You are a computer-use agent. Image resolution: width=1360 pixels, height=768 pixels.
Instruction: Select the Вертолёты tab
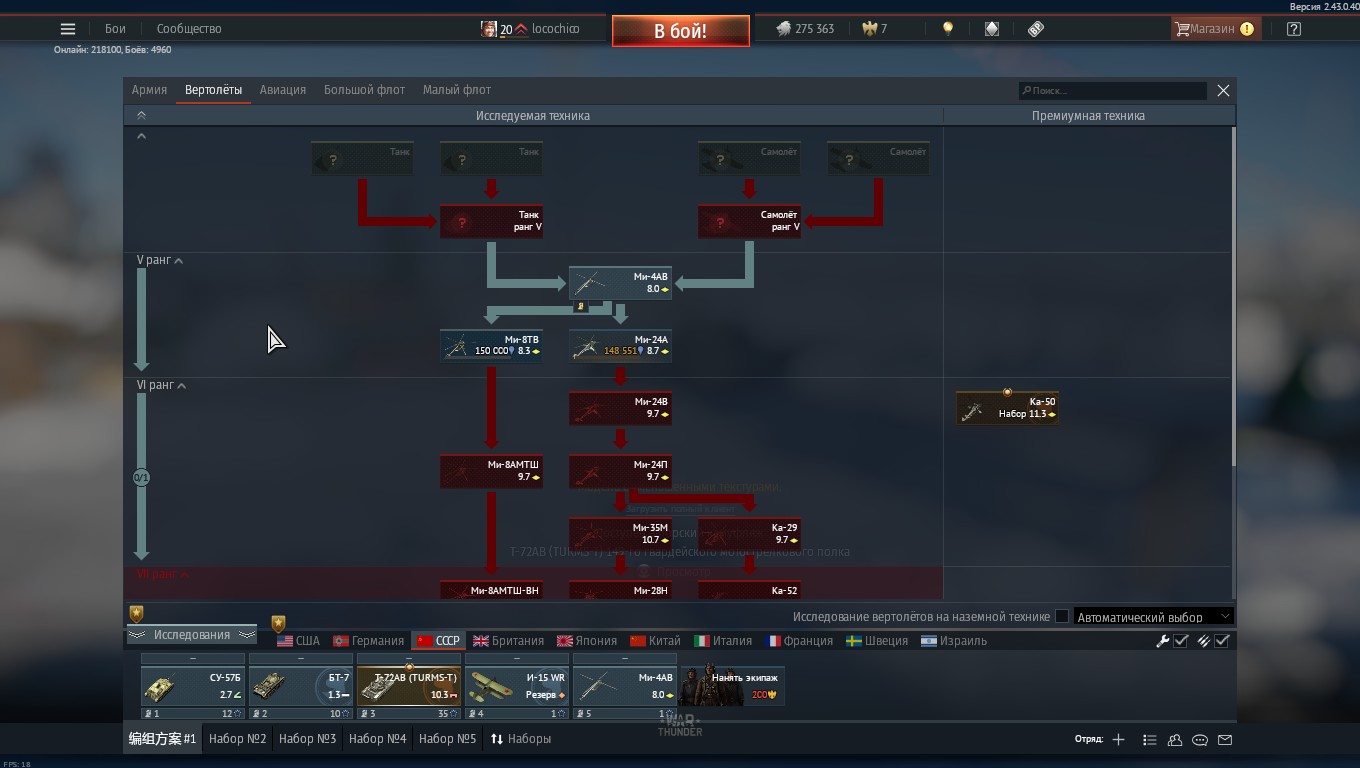tap(213, 90)
